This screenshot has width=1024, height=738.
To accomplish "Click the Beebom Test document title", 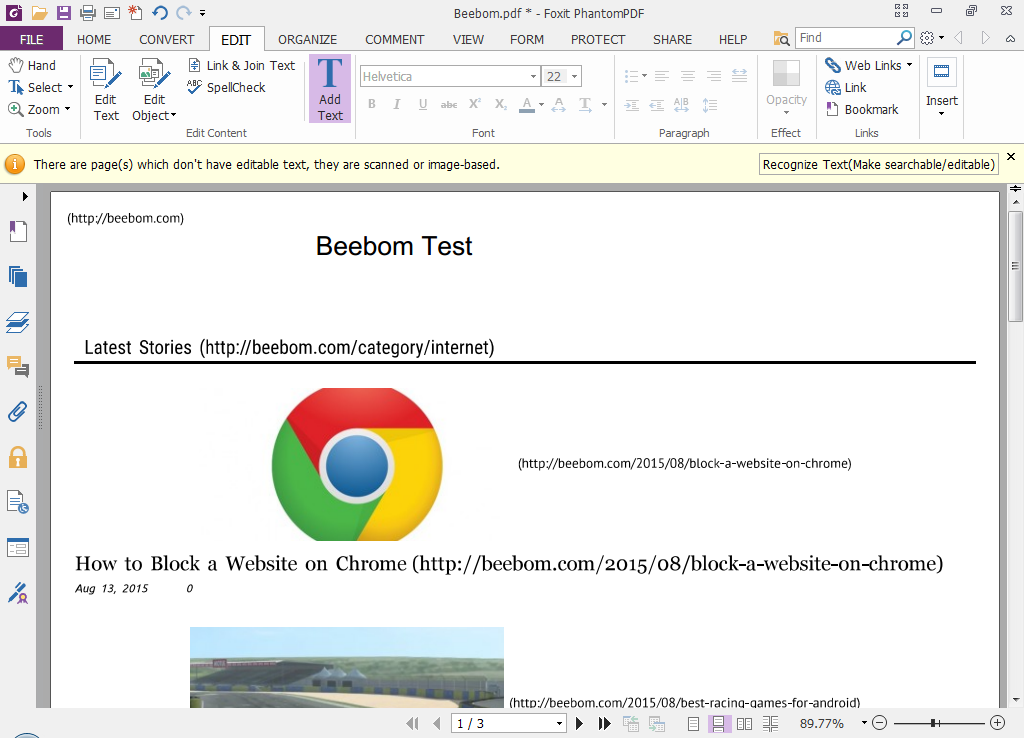I will 394,246.
